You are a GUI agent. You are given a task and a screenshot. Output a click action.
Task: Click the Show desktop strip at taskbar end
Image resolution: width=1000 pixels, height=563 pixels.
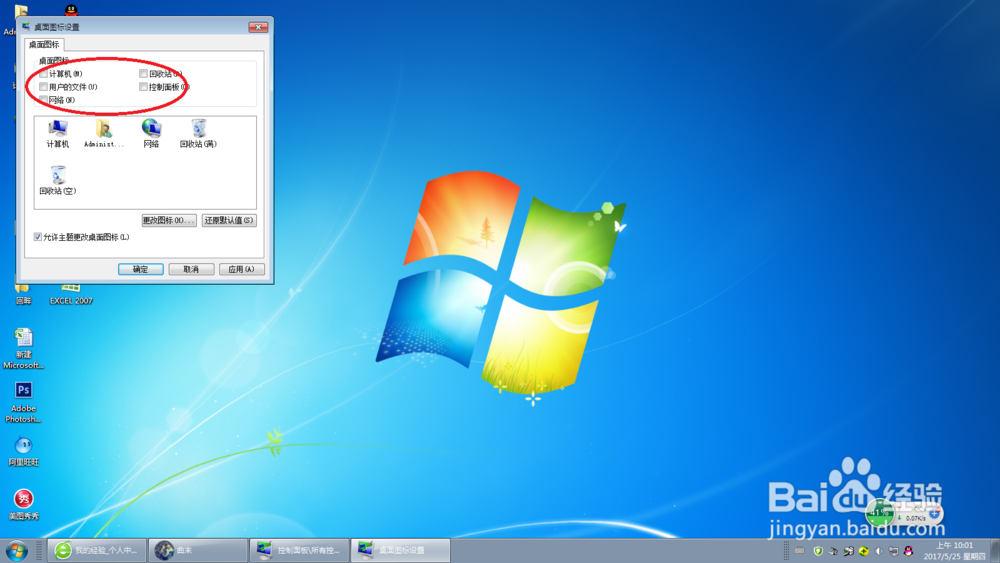coord(995,551)
